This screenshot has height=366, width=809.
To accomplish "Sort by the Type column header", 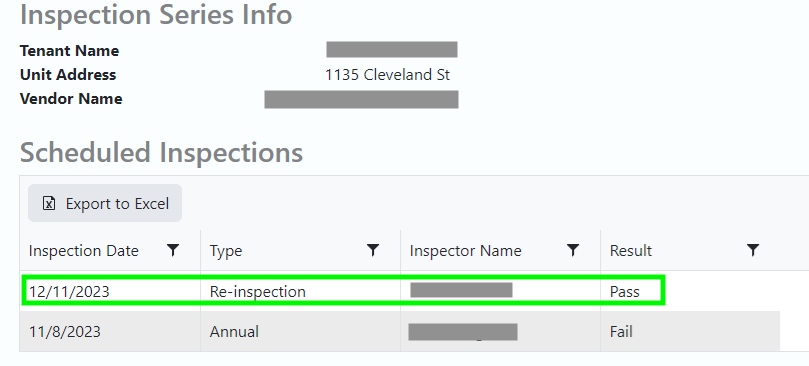I will [x=226, y=251].
